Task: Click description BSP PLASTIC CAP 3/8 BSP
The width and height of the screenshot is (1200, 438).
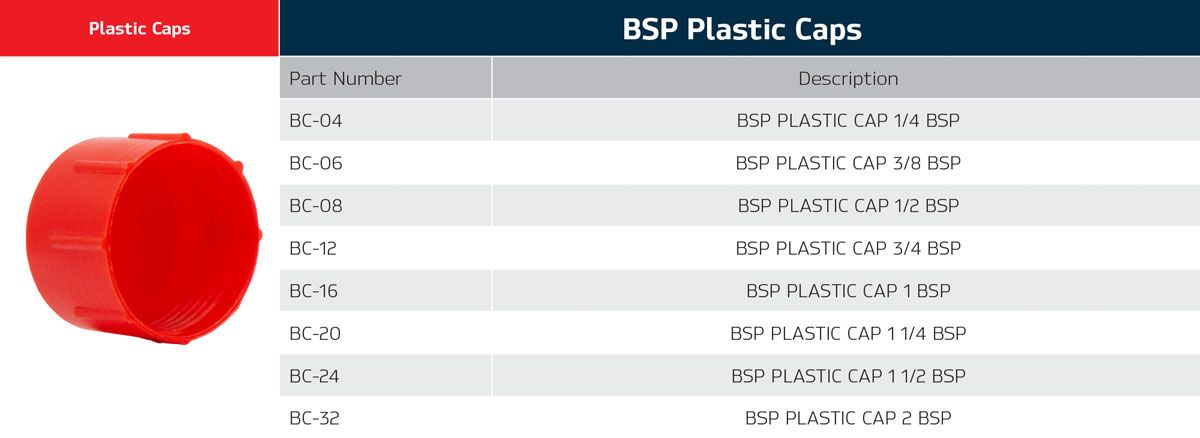Action: coord(848,163)
